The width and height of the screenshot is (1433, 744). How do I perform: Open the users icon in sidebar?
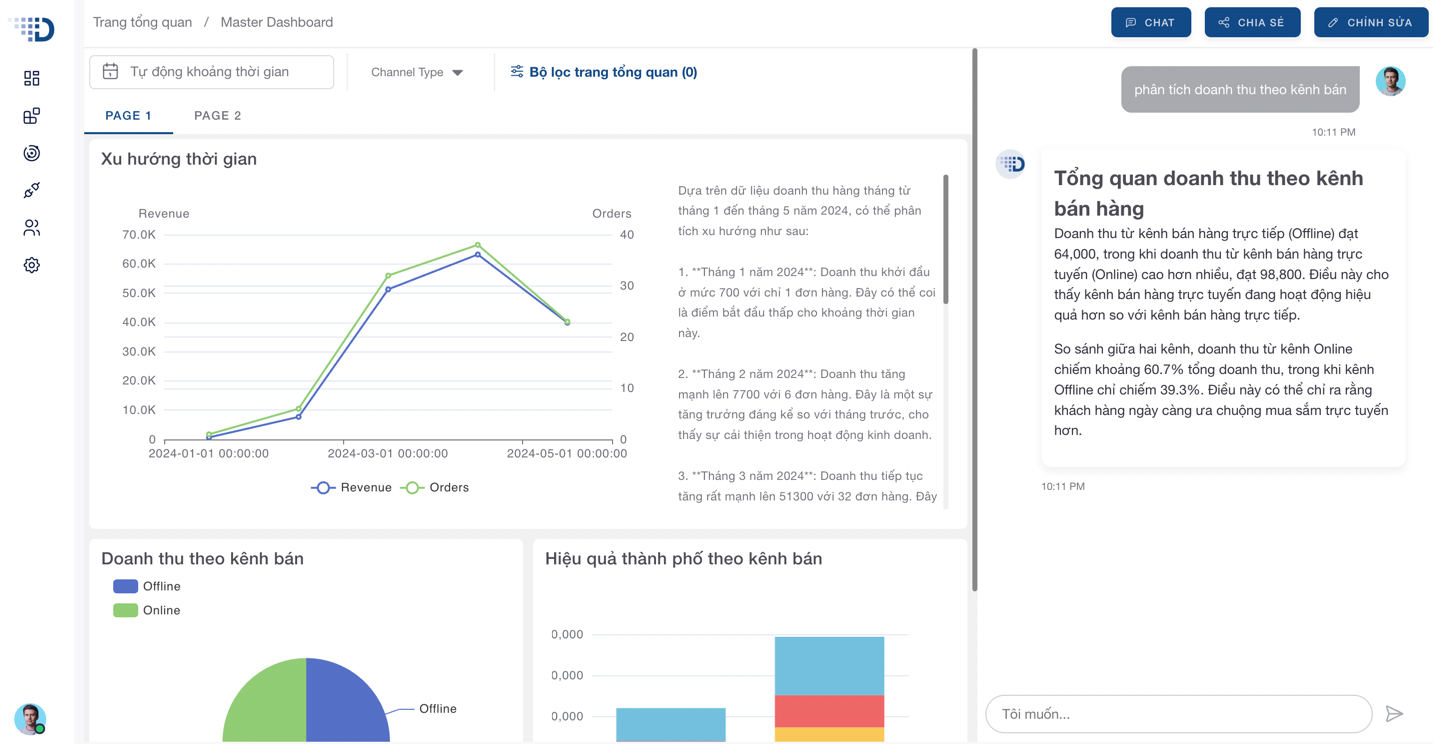[32, 228]
